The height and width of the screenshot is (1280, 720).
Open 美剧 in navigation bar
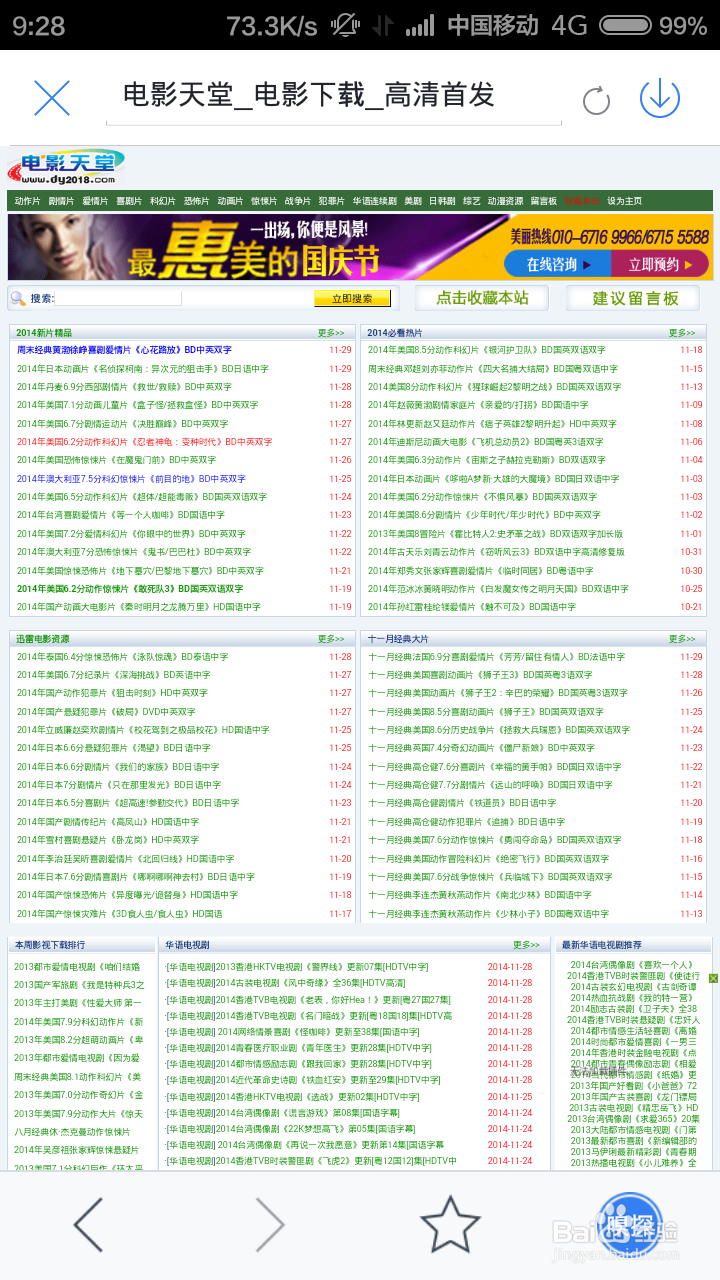[x=413, y=201]
